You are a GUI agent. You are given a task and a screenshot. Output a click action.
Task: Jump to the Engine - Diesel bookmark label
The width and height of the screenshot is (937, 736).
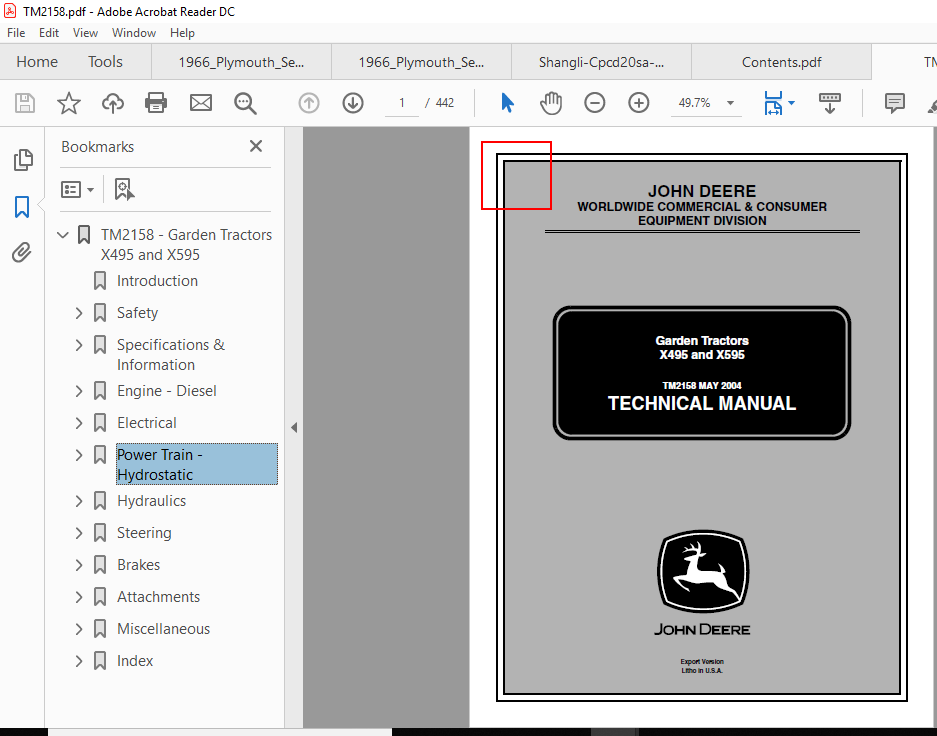[x=167, y=391]
